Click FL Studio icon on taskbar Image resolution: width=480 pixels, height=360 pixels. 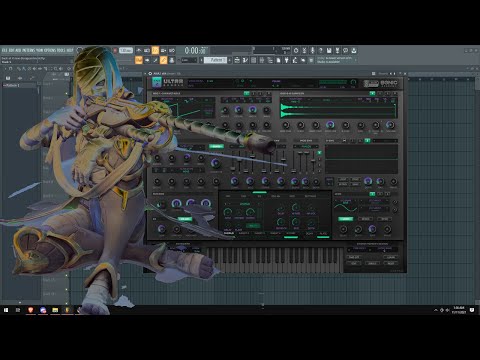(67, 310)
